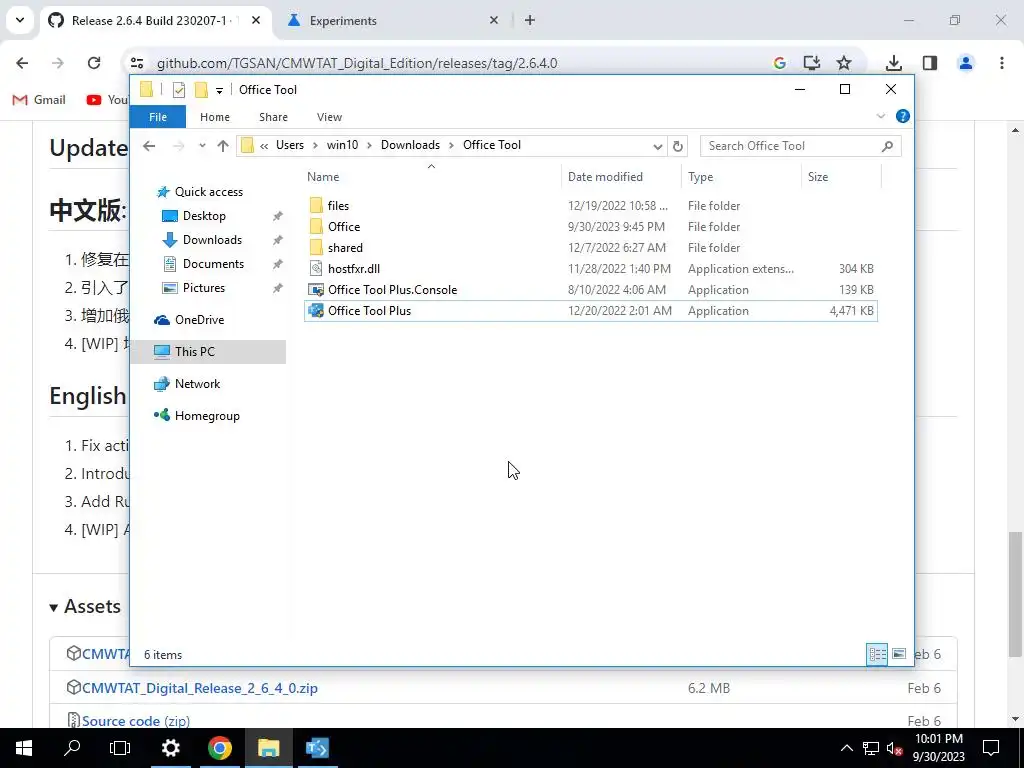
Task: Select Quick access in navigation pane
Action: pos(208,191)
